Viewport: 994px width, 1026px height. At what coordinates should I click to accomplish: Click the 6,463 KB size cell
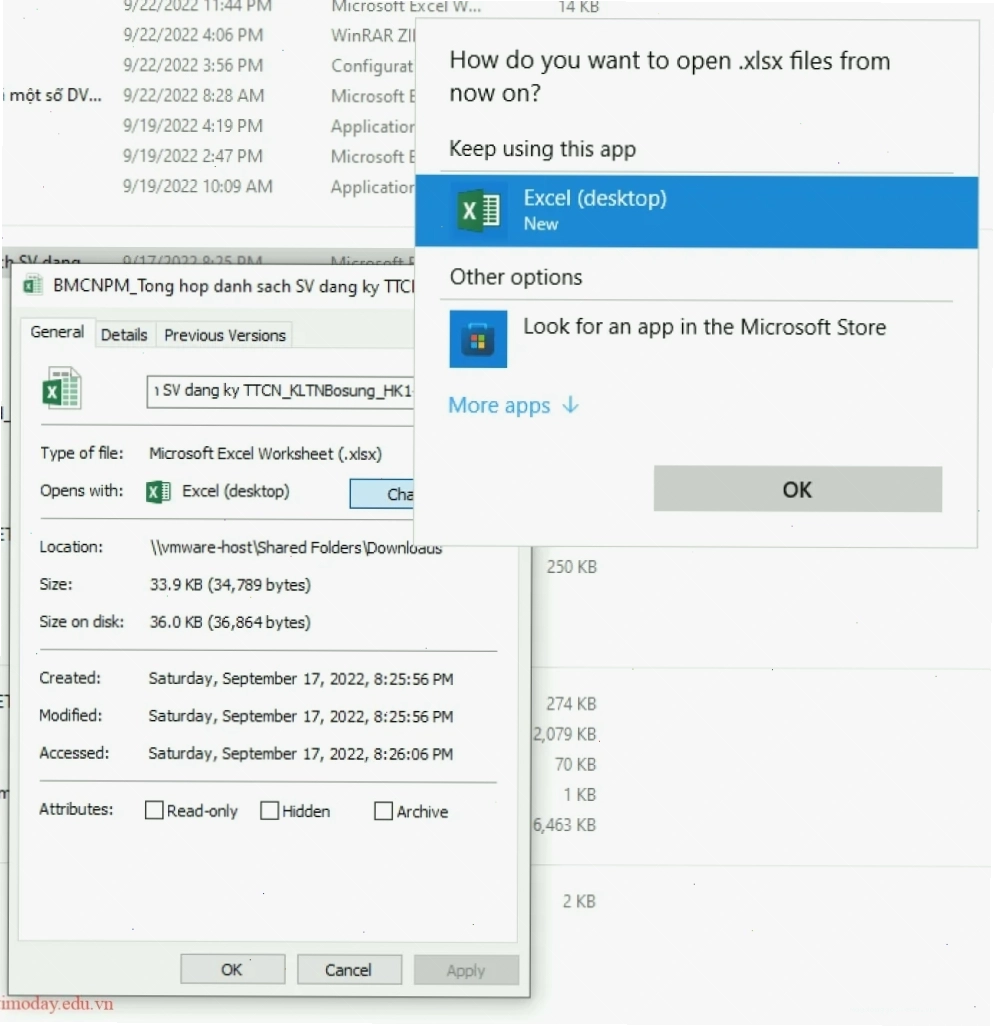pos(565,825)
